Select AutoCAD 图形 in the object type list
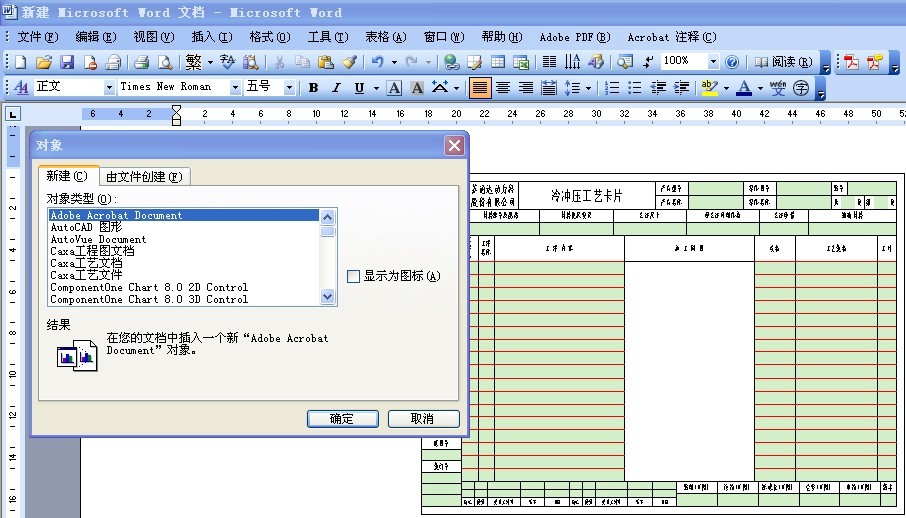The height and width of the screenshot is (518, 906). point(86,227)
